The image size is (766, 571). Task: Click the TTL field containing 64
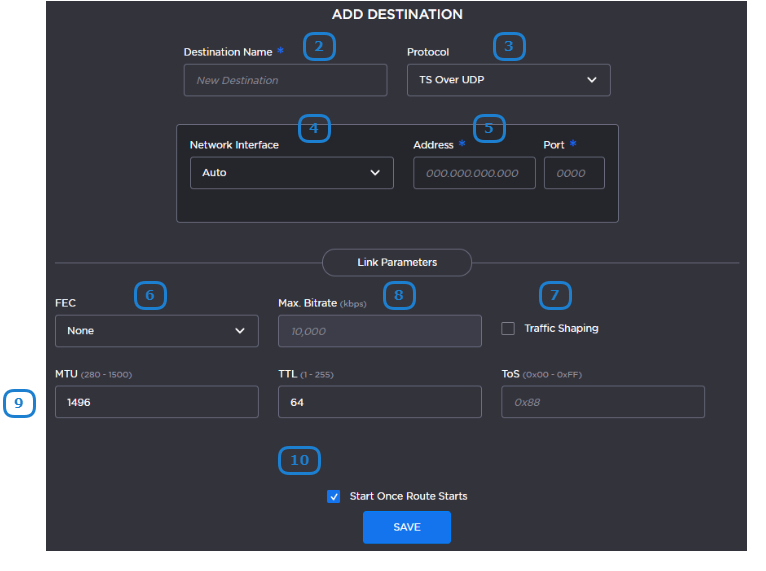[x=379, y=402]
